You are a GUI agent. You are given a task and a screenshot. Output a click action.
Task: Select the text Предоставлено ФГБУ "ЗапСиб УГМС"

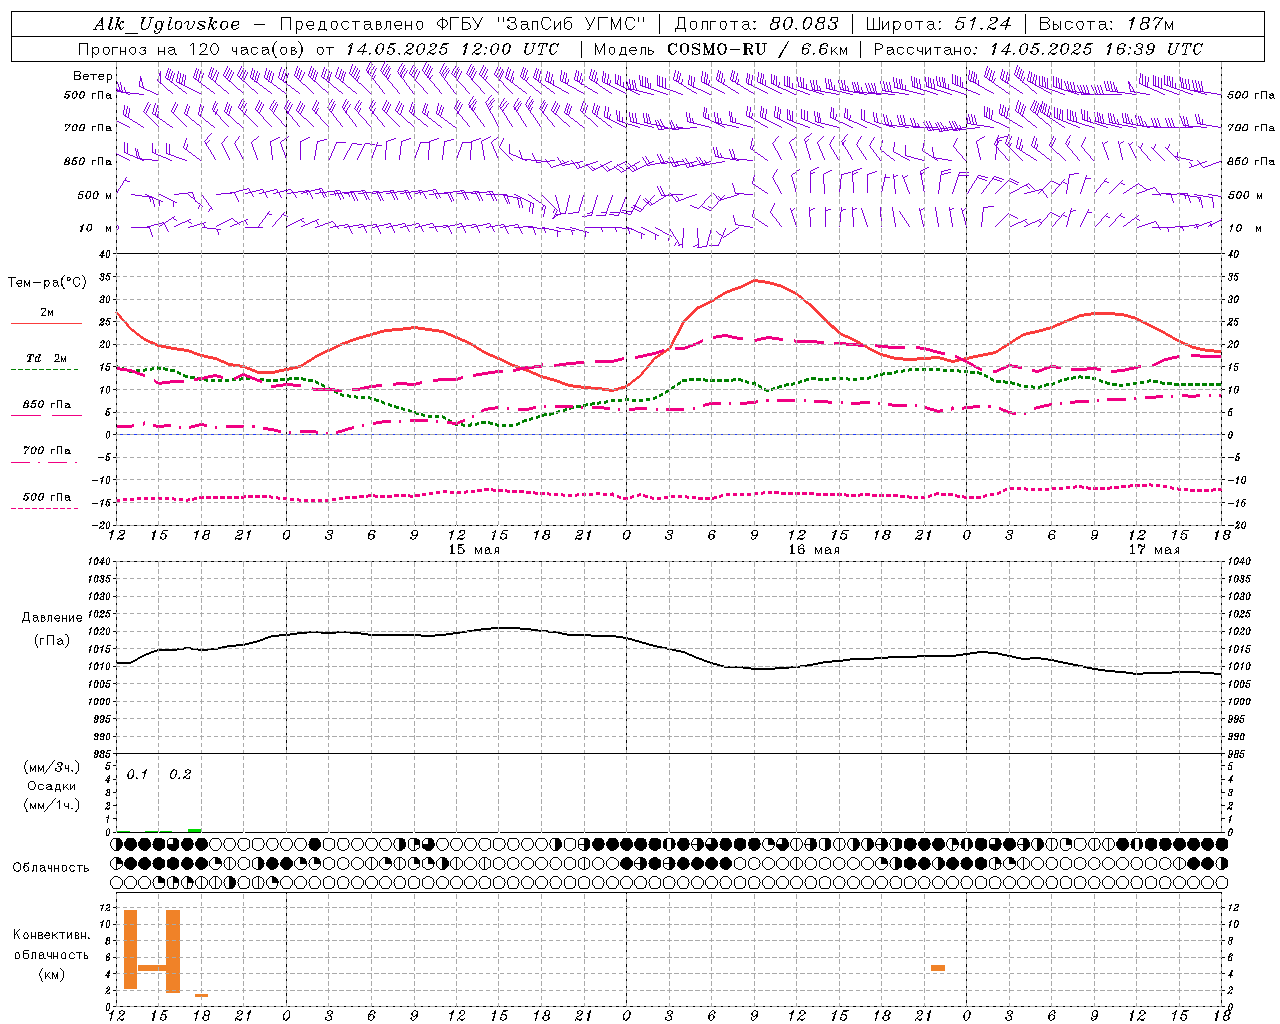463,24
